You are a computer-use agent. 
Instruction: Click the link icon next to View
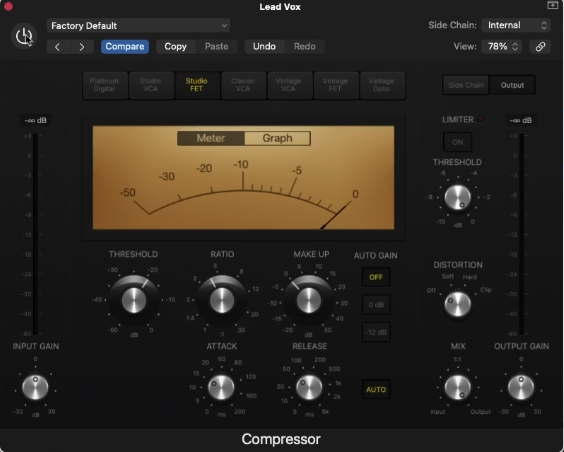click(x=540, y=46)
